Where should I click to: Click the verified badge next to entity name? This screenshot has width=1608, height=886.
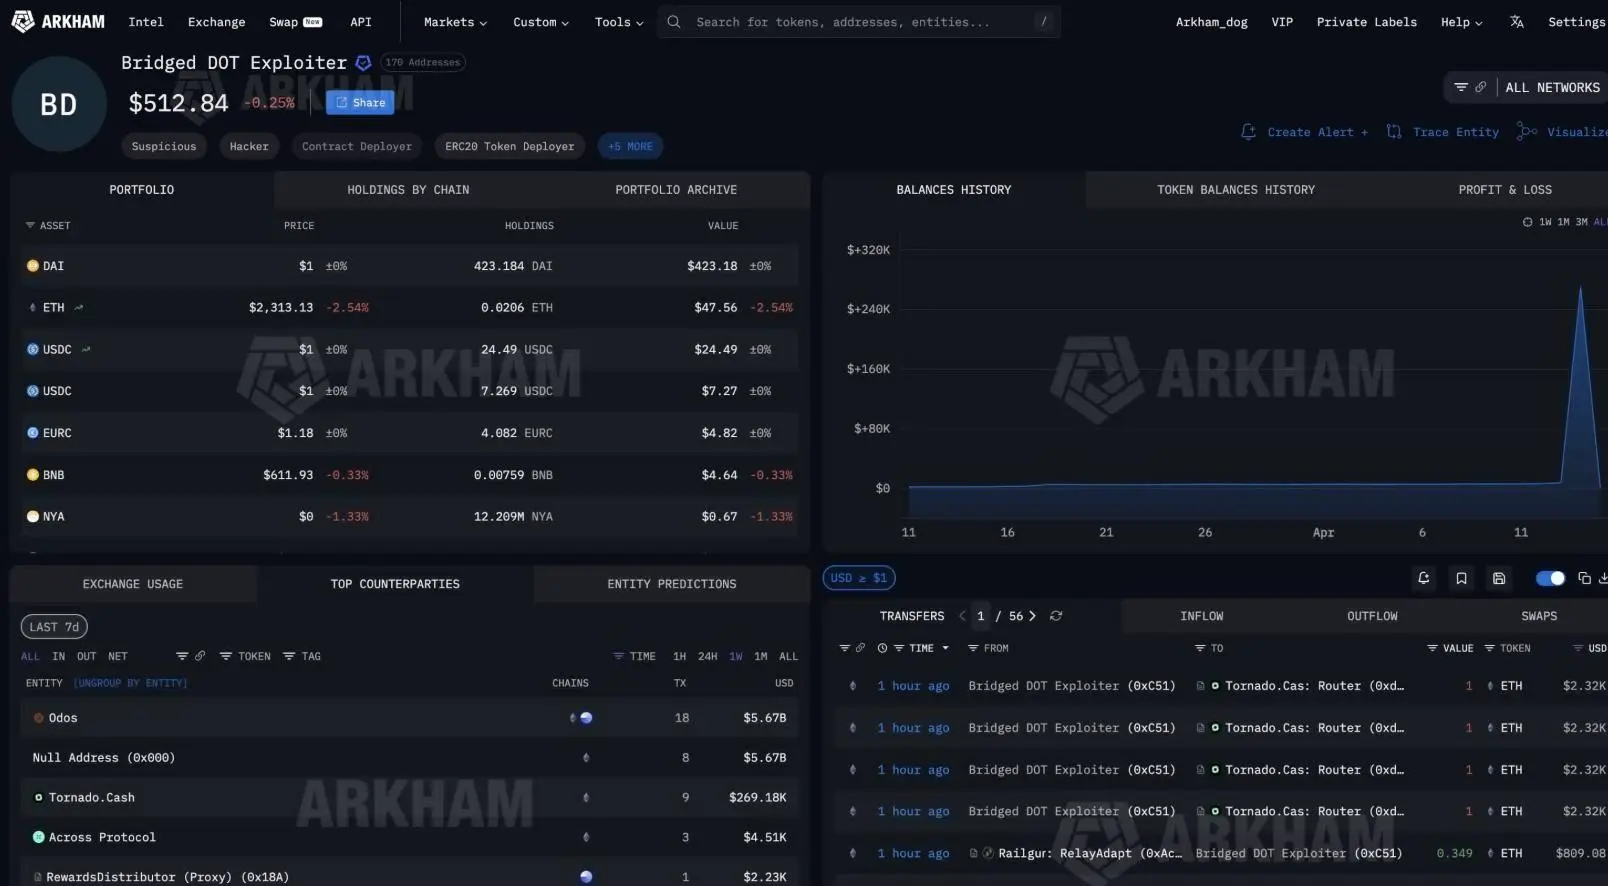[x=364, y=63]
